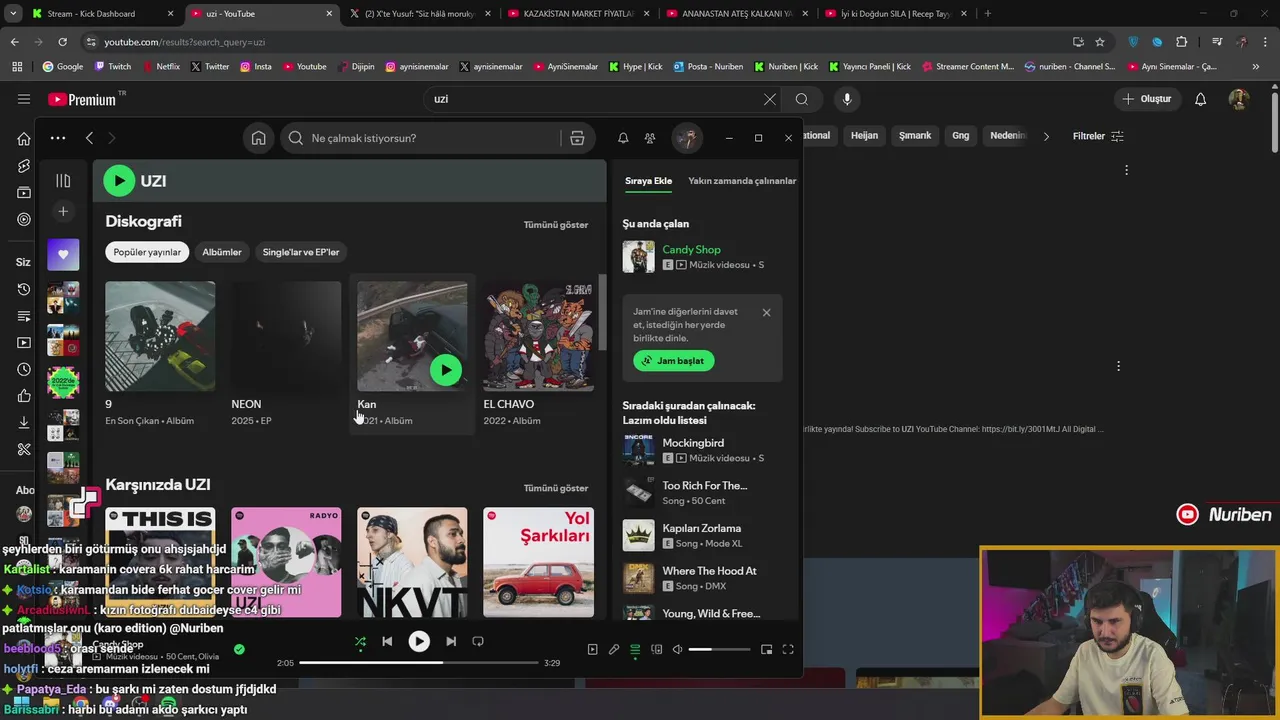The height and width of the screenshot is (720, 1280).
Task: Dismiss the Jam invite card
Action: click(x=766, y=312)
